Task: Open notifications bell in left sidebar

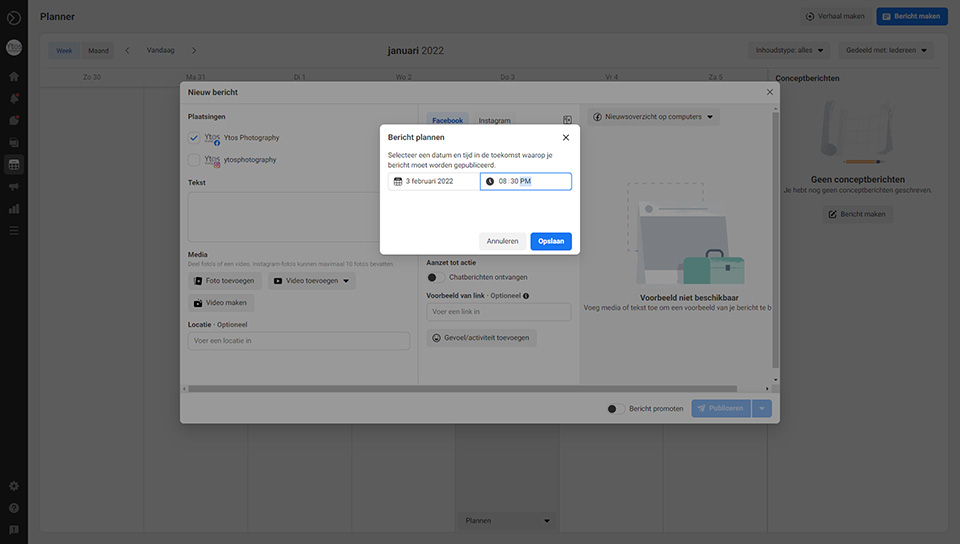Action: coord(13,99)
